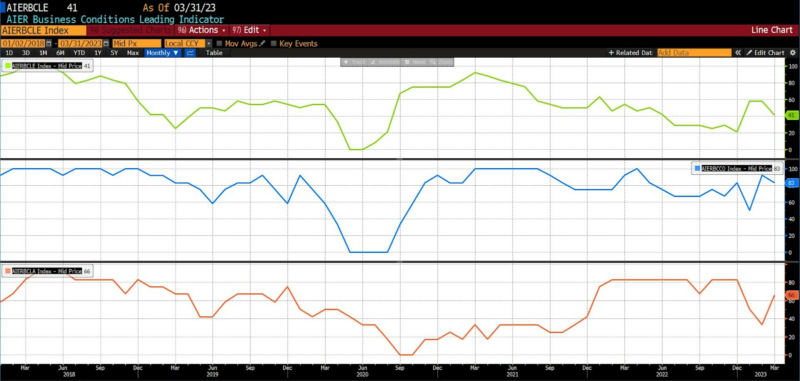Click the Mid Px field

pos(136,44)
